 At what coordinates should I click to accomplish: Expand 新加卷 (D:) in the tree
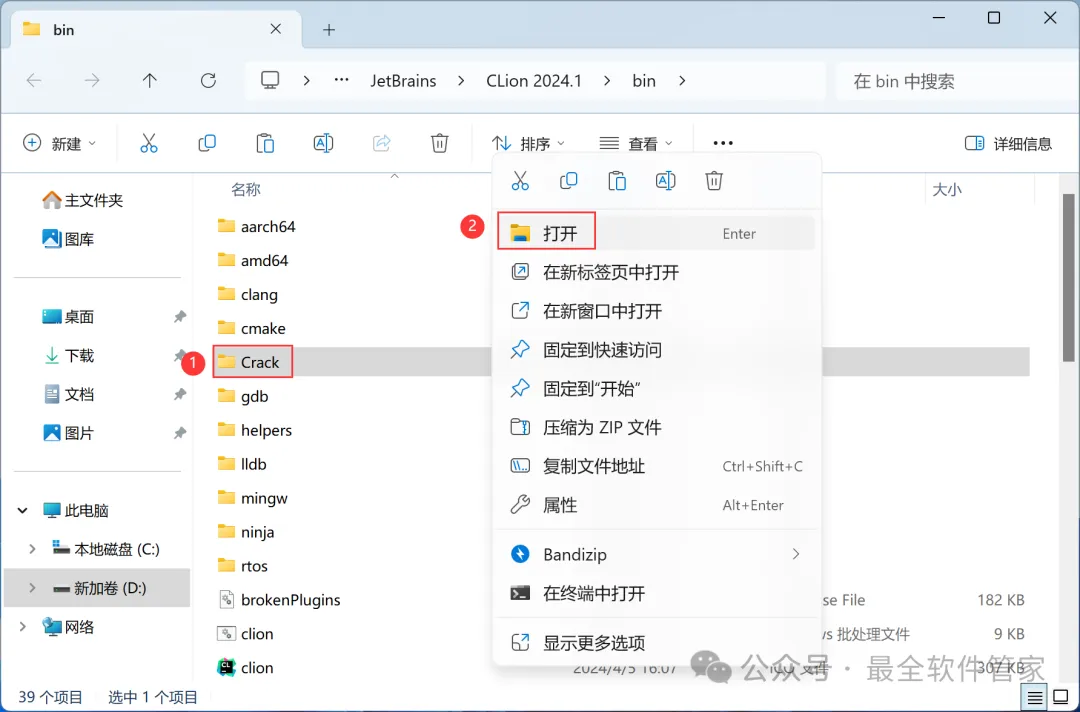pos(32,588)
